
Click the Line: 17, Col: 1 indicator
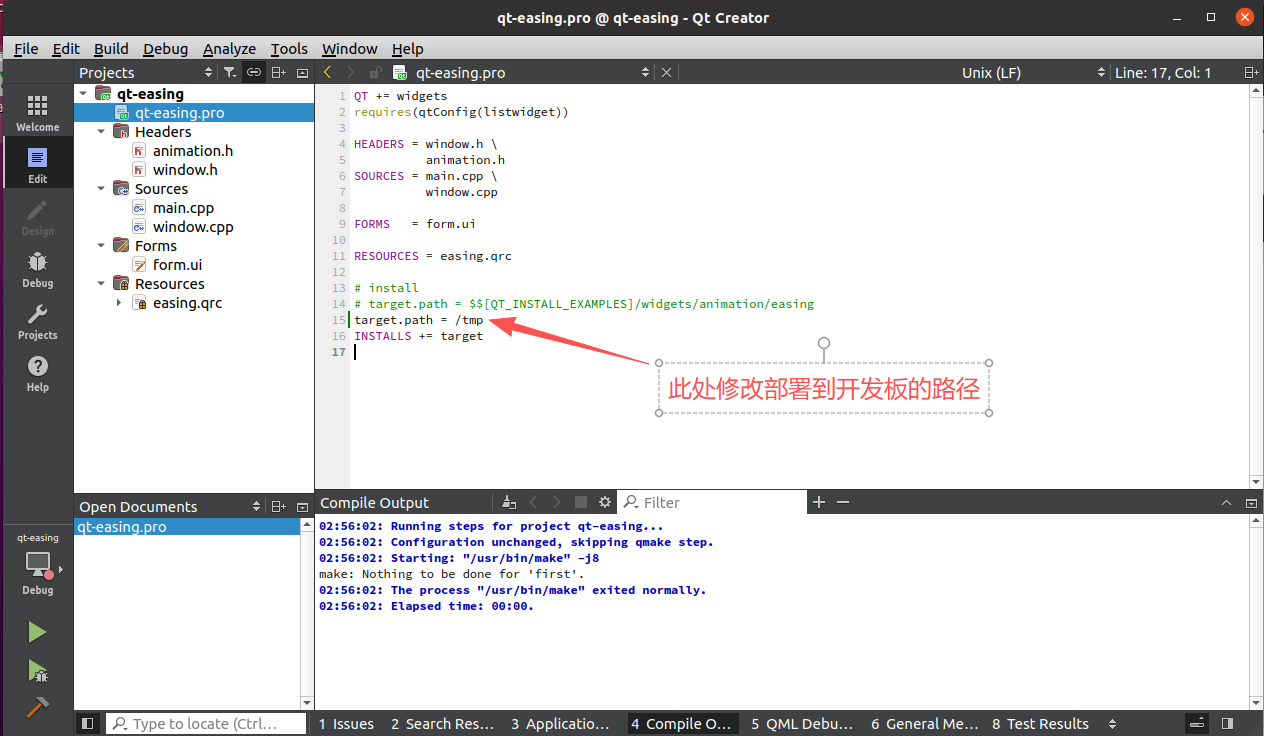[x=1163, y=72]
